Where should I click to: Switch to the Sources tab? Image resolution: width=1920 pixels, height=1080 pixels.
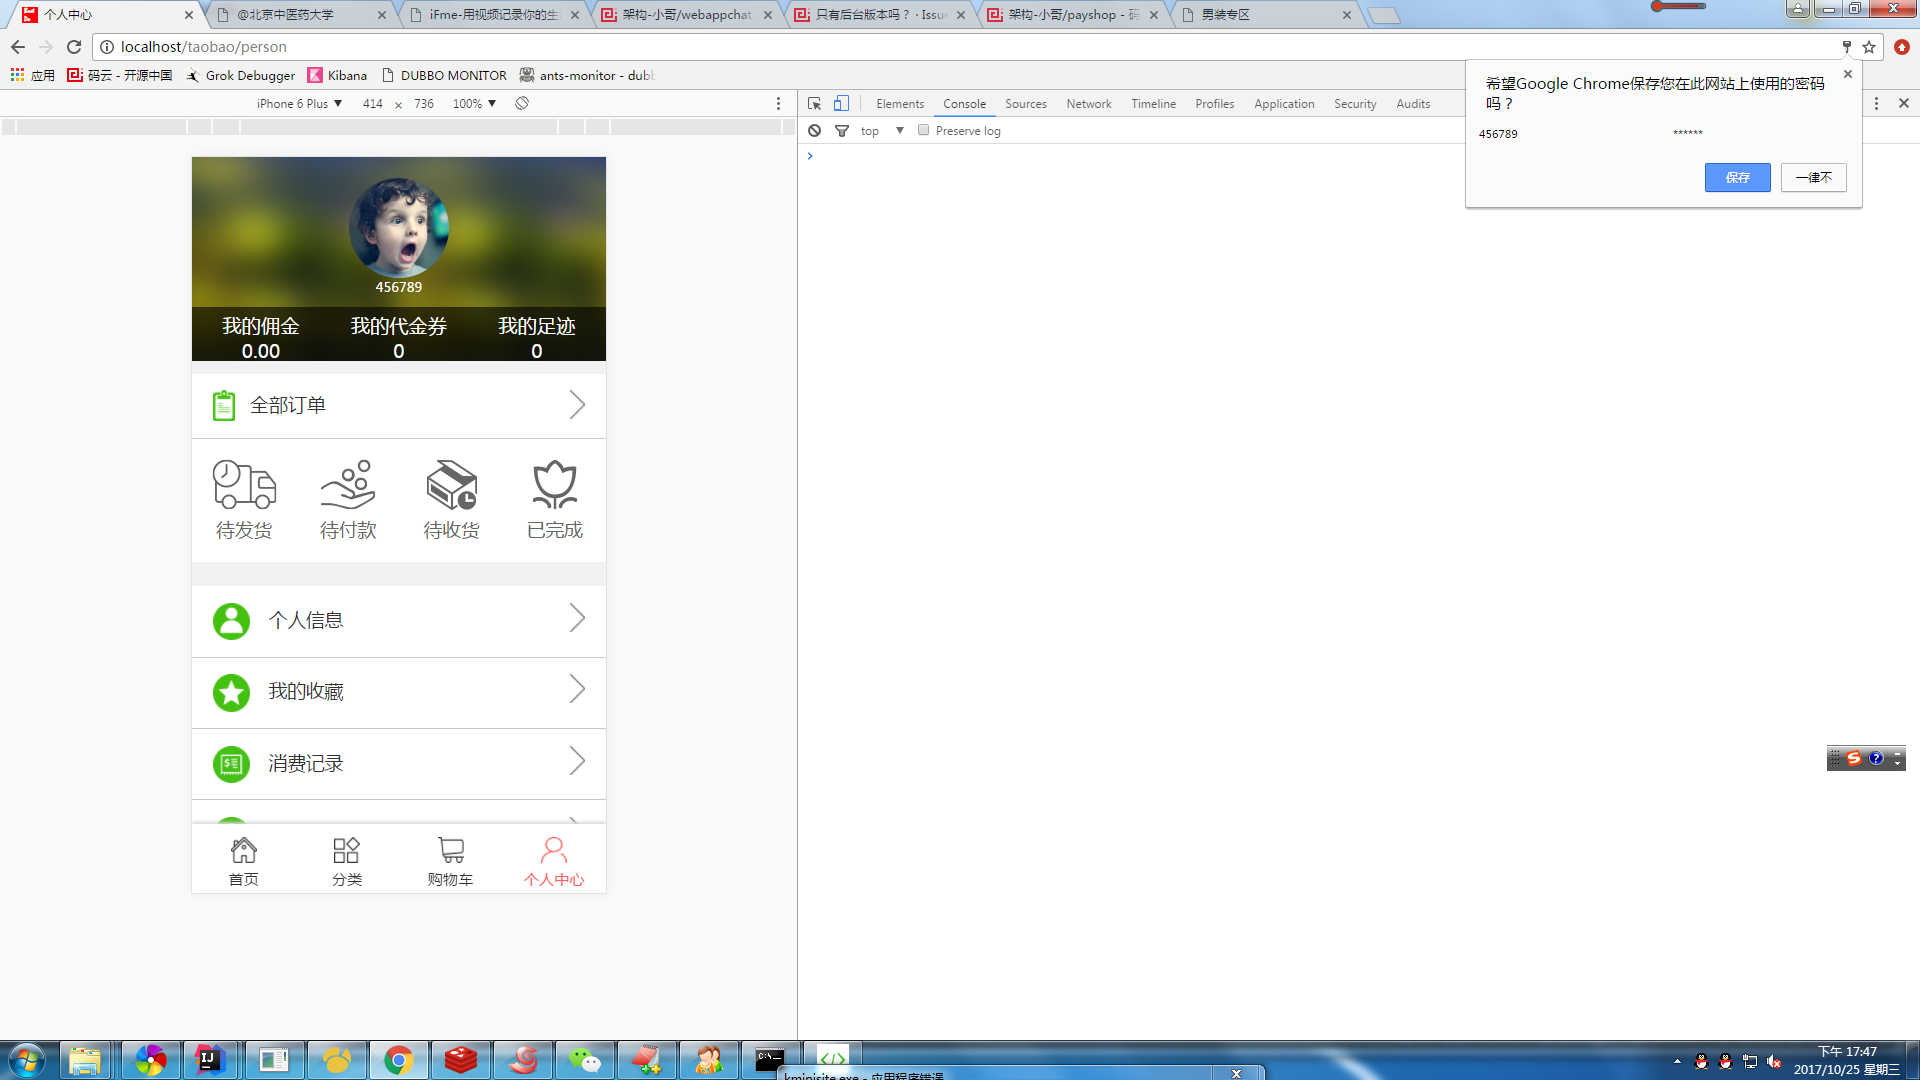click(1026, 104)
